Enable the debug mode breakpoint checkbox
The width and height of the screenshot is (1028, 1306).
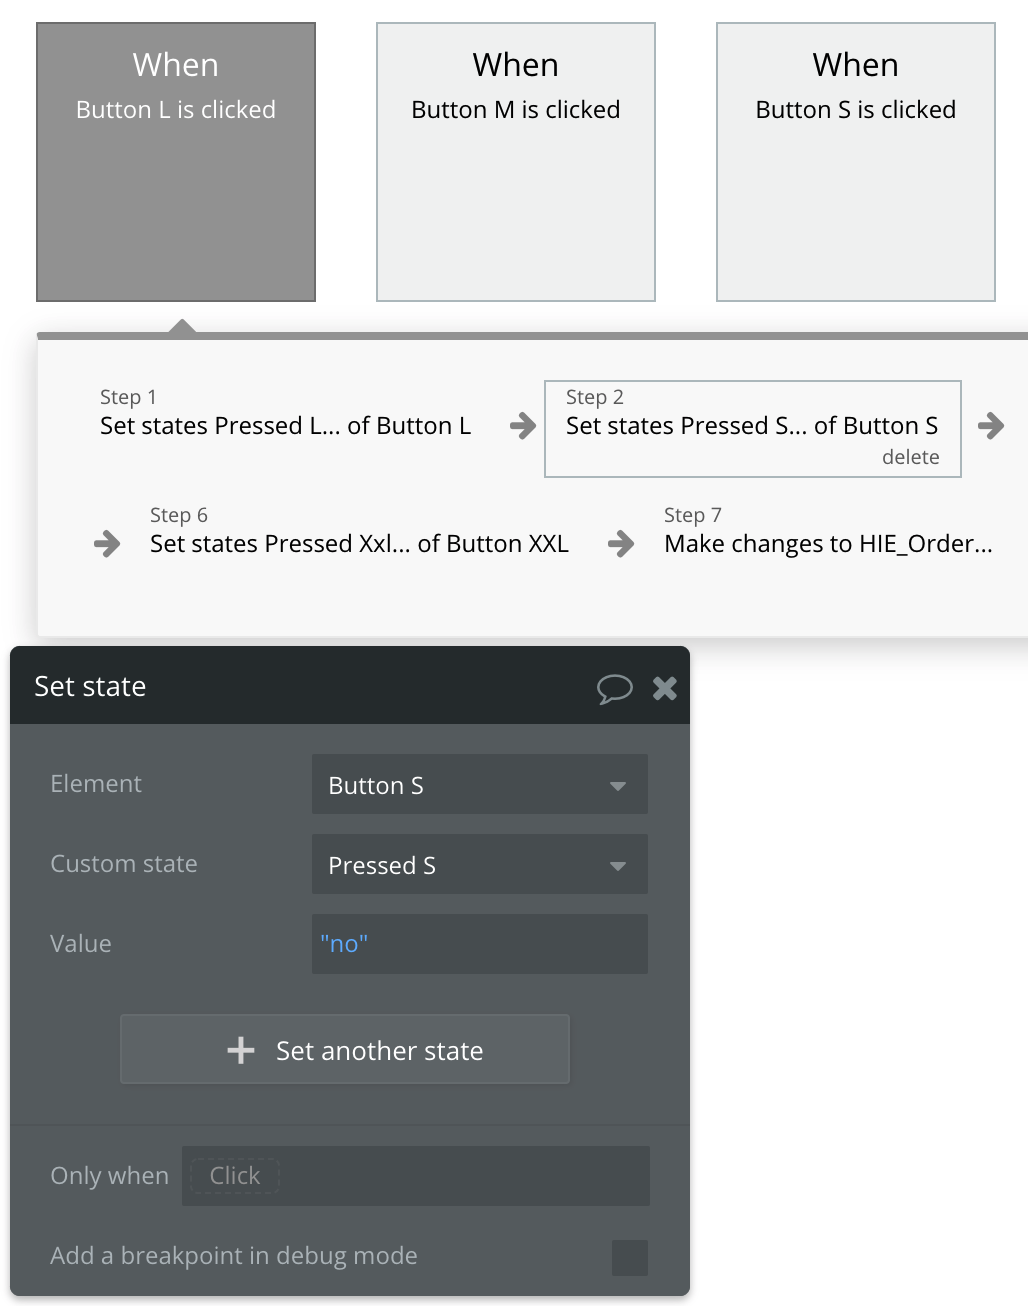(629, 1257)
